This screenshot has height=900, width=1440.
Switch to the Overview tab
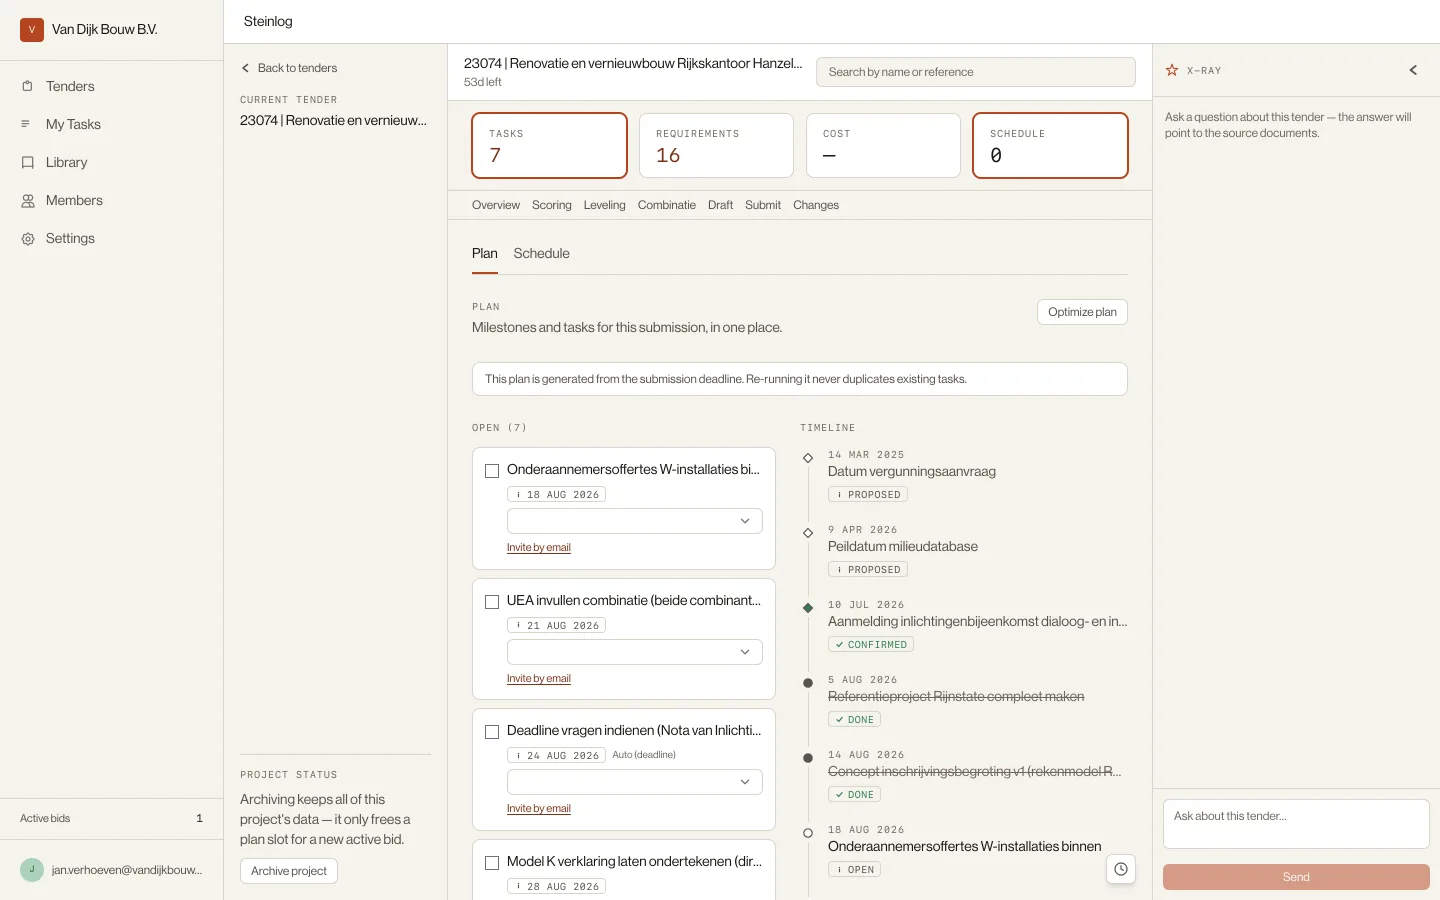496,205
